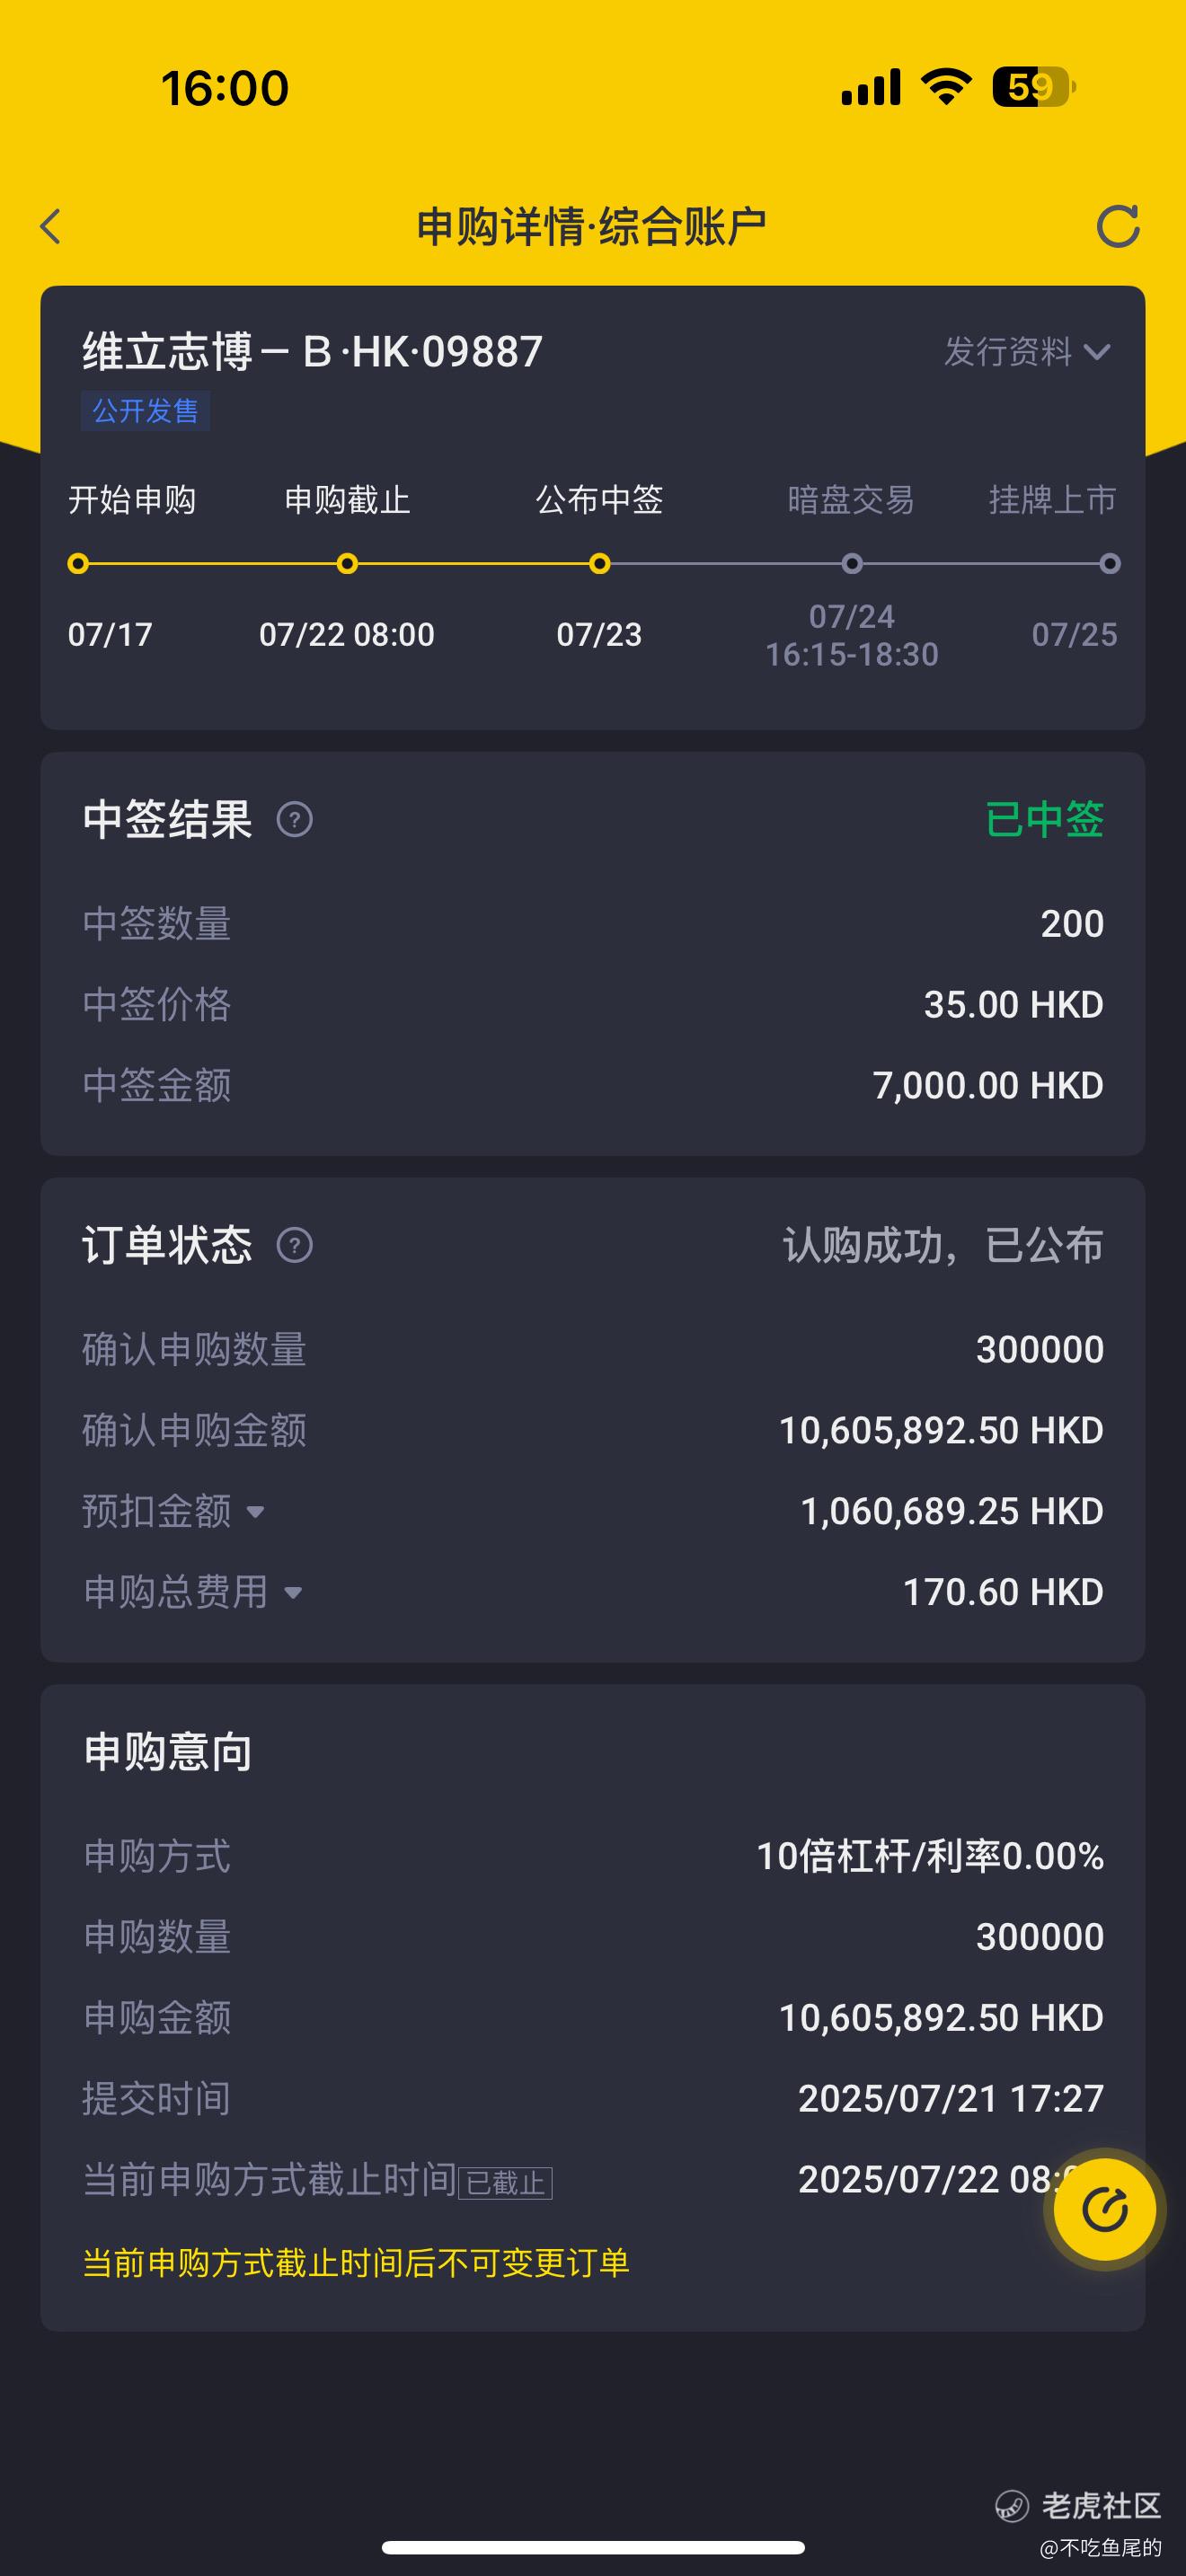Tap the Wi-Fi status icon

click(x=946, y=87)
